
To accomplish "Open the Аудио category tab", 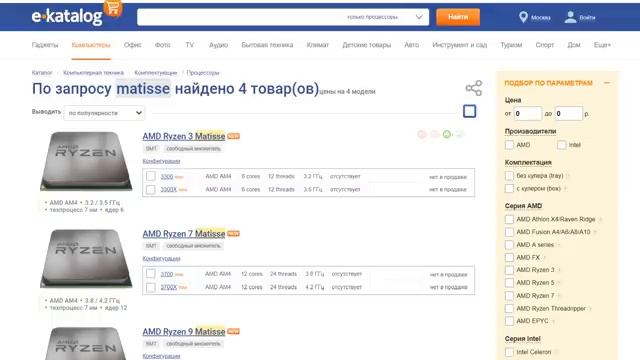I will 218,45.
